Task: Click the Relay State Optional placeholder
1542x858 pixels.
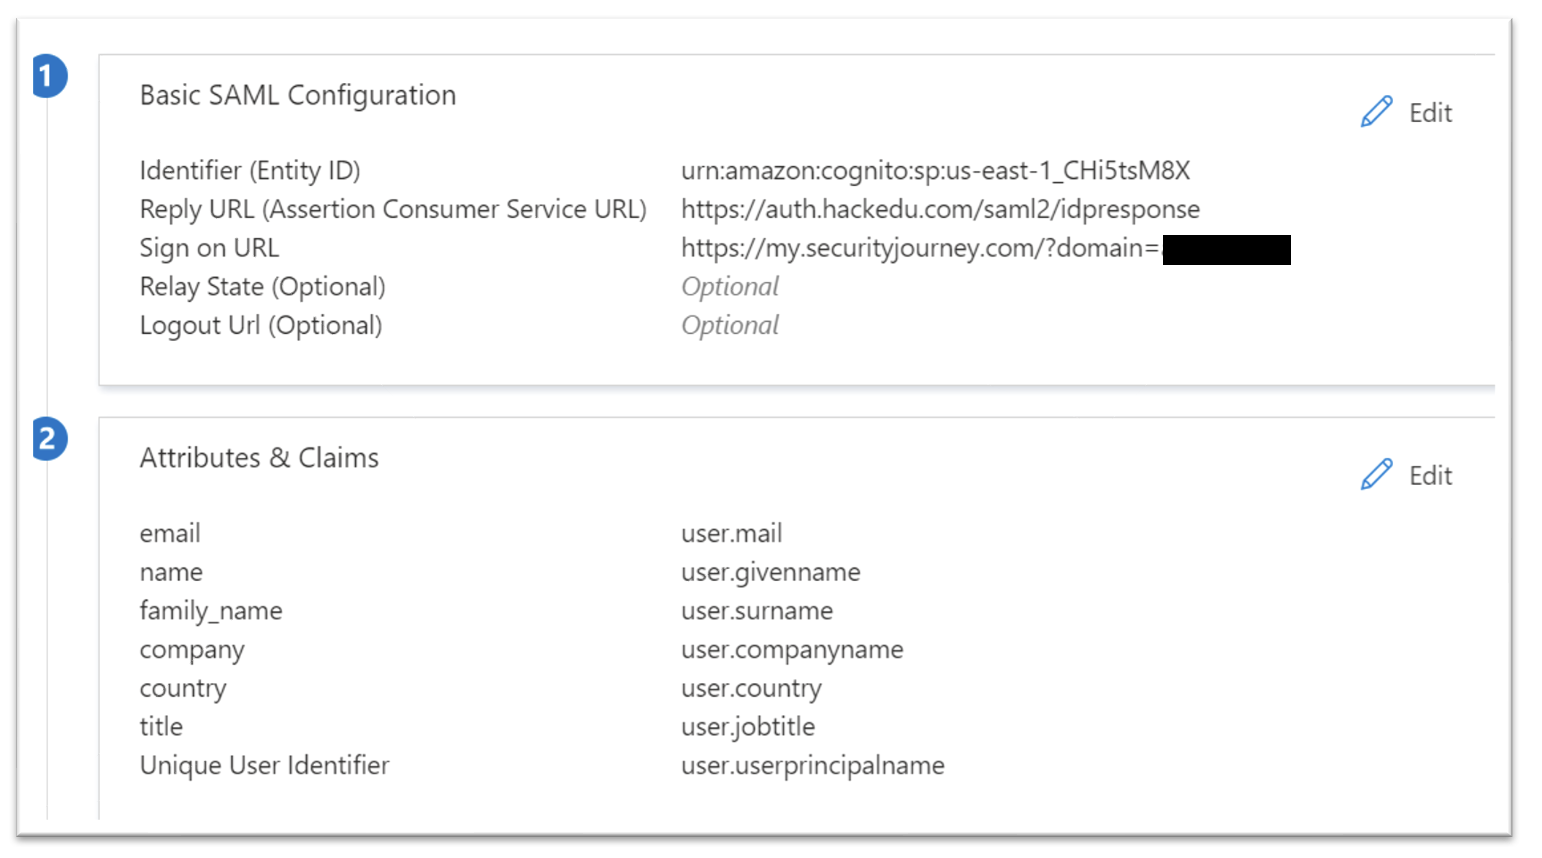Action: tap(729, 287)
